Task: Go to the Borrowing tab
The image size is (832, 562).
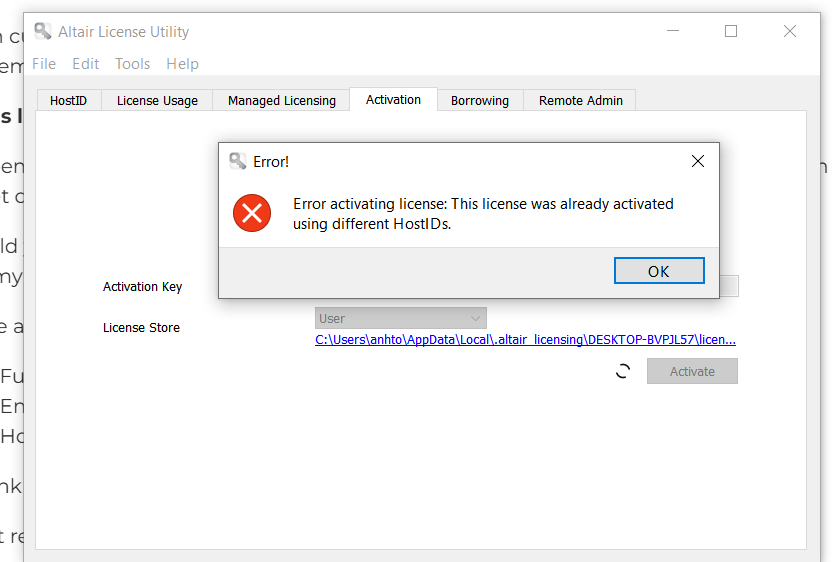Action: 480,100
